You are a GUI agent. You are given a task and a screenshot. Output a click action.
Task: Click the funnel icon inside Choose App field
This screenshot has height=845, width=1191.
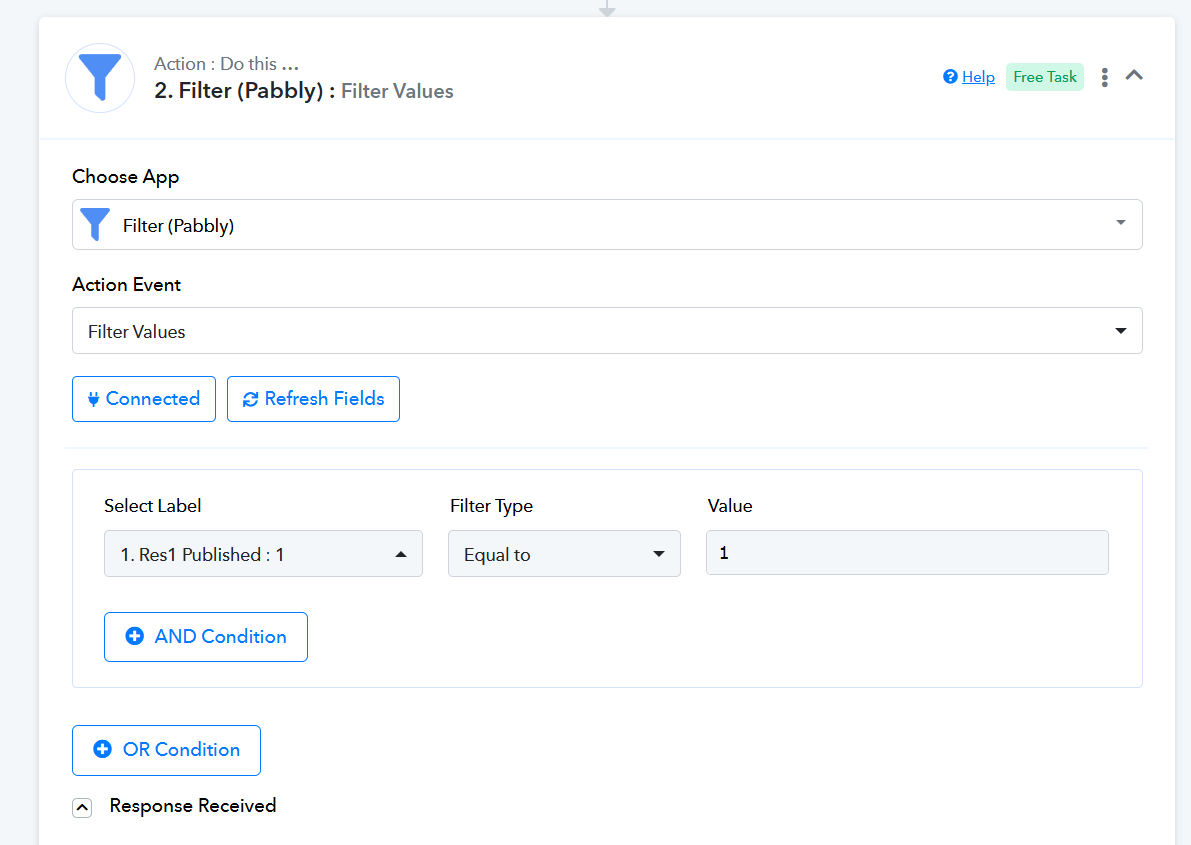pyautogui.click(x=95, y=225)
